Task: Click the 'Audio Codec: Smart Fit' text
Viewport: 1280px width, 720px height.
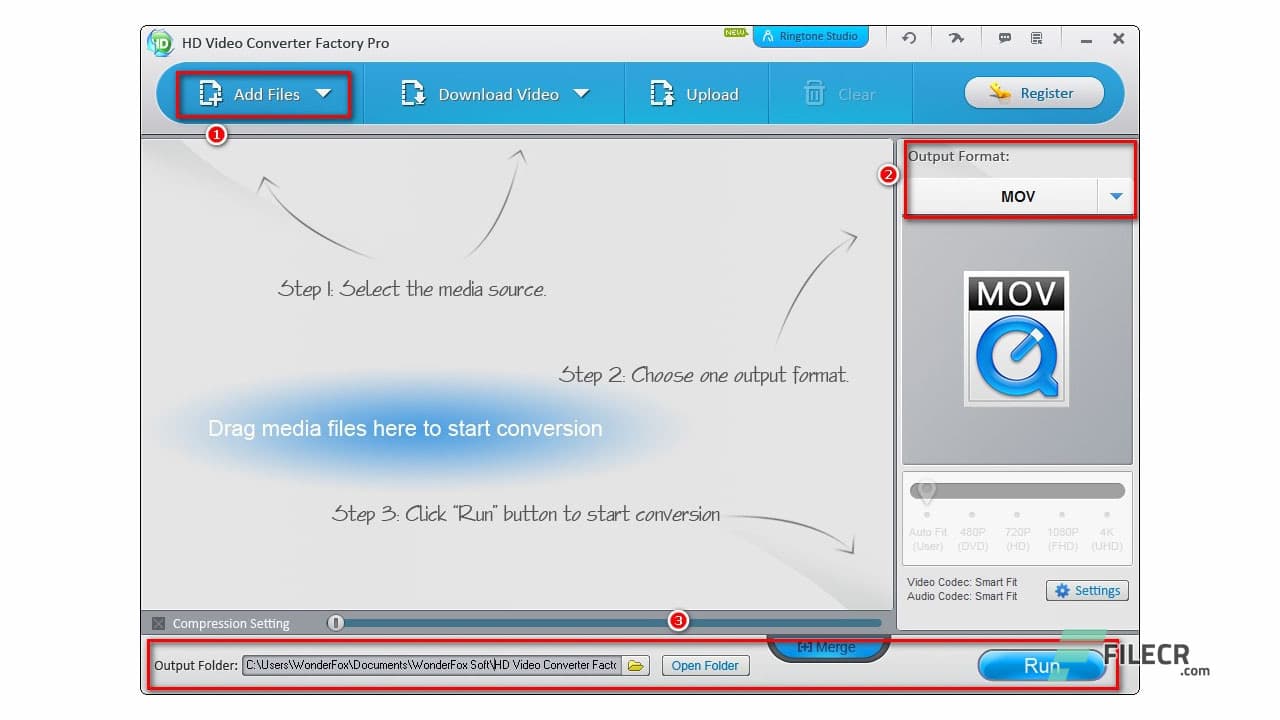Action: [962, 596]
